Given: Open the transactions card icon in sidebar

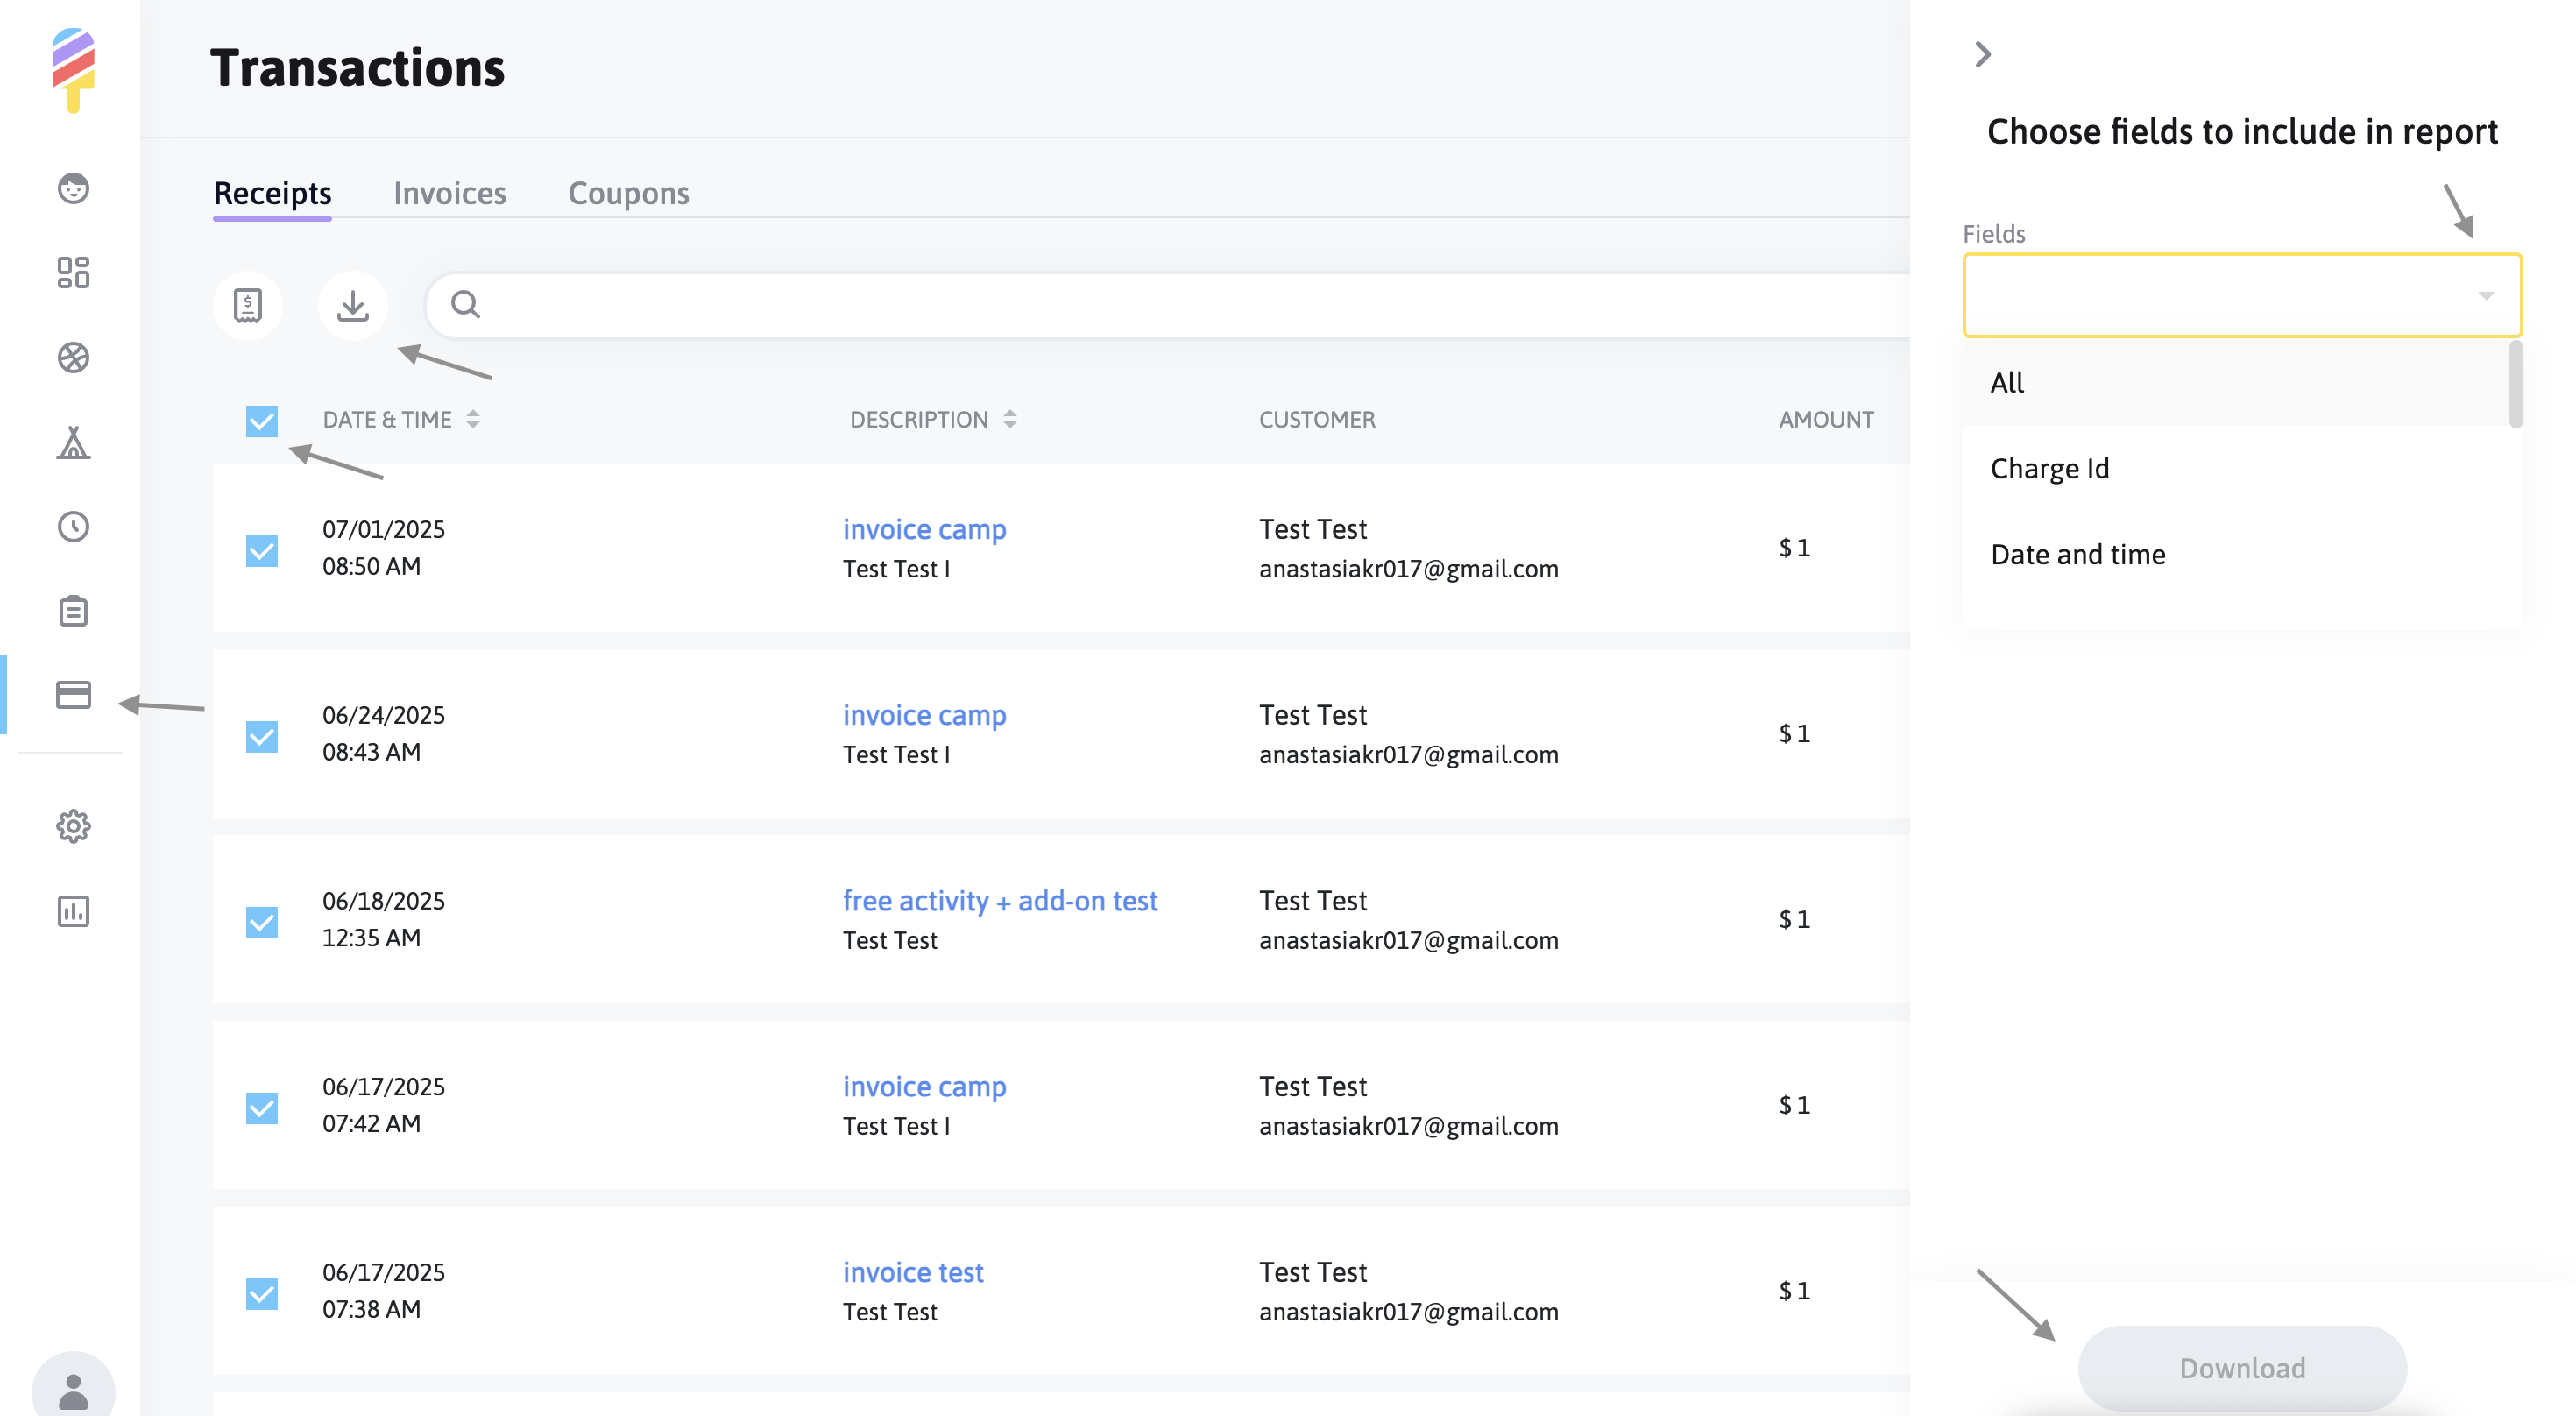Looking at the screenshot, I should 73,694.
